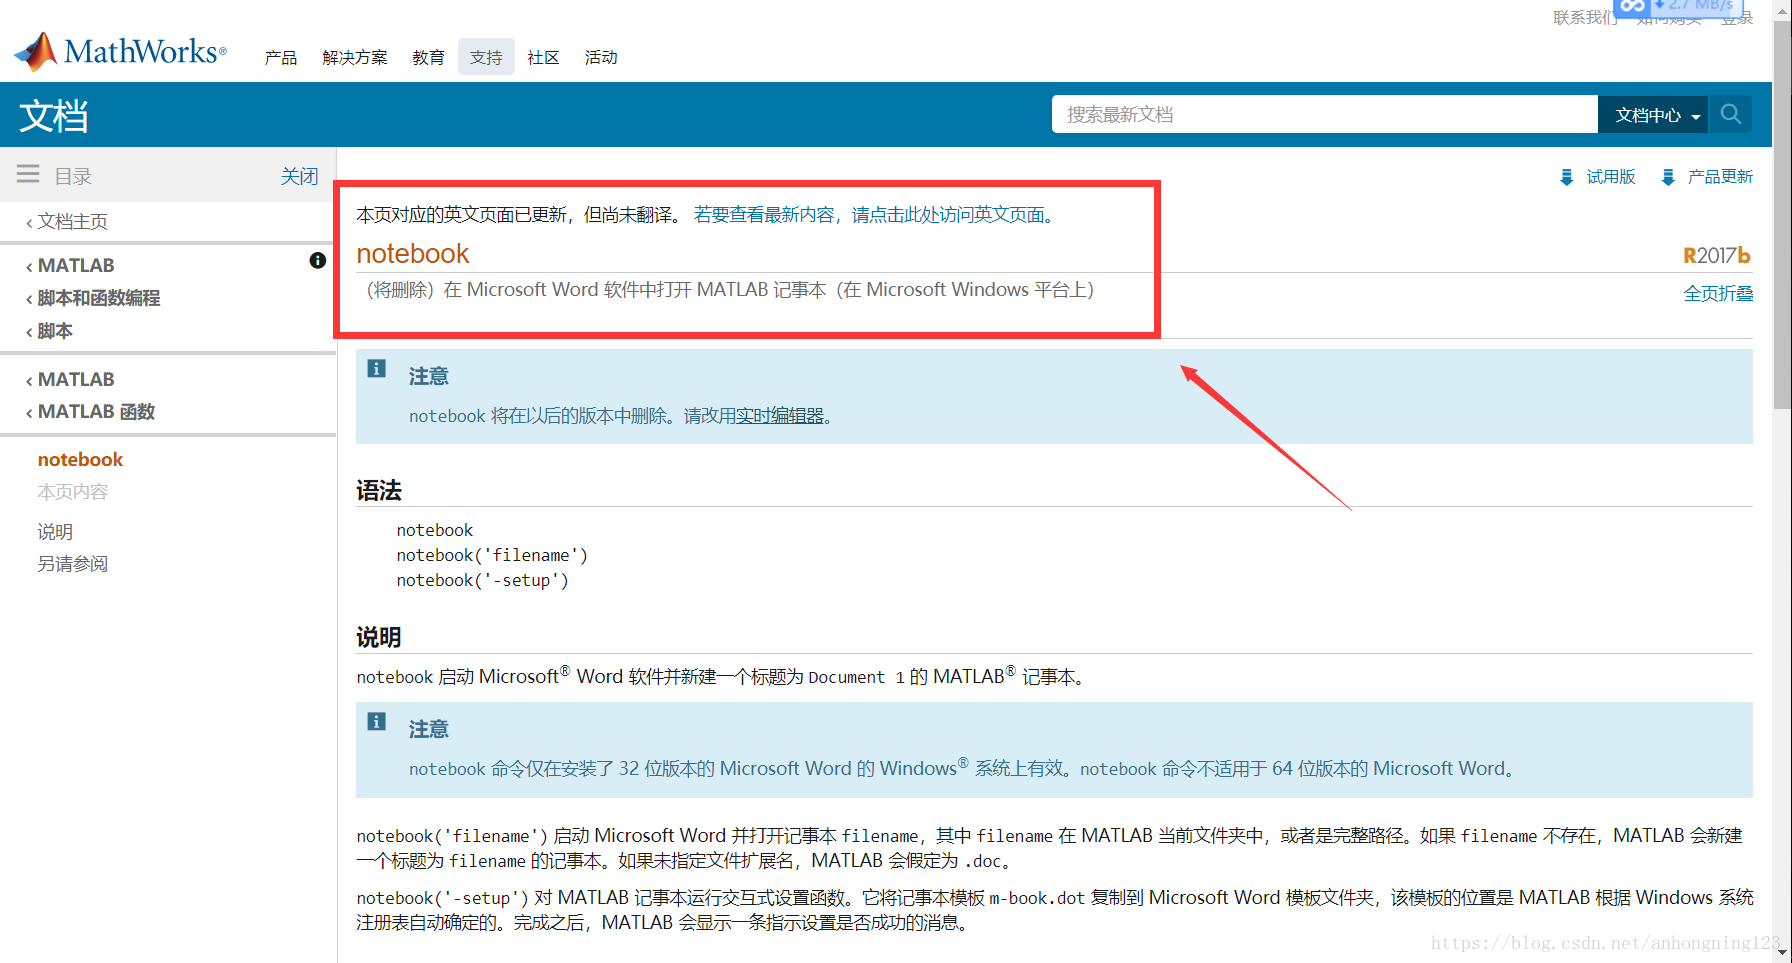The width and height of the screenshot is (1792, 963).
Task: Click the download icon beside 试用版
Action: pyautogui.click(x=1566, y=177)
